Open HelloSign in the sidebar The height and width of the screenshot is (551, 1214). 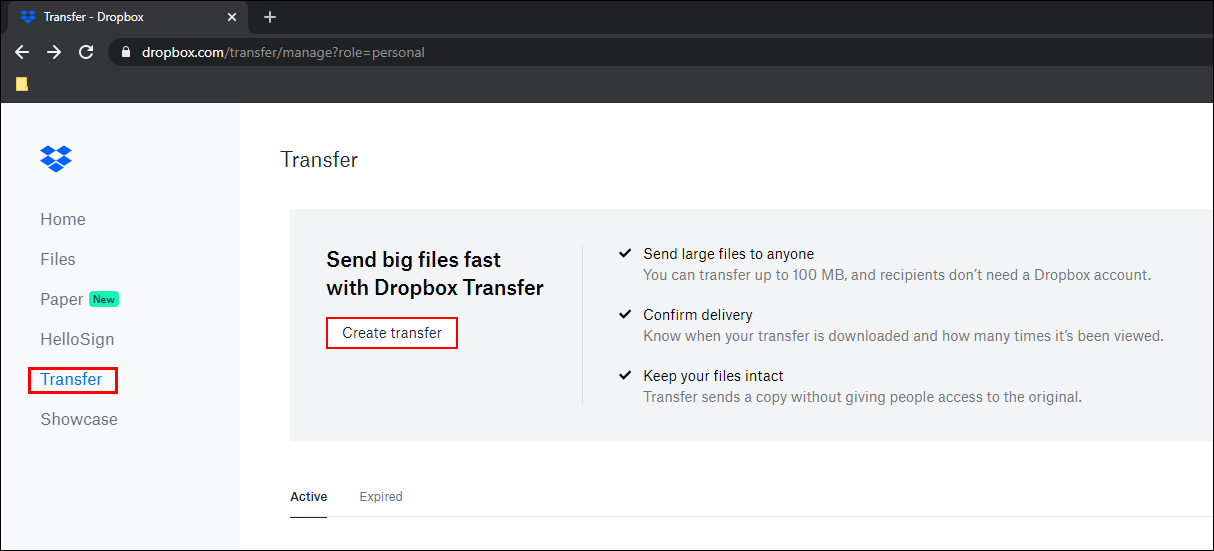[78, 339]
